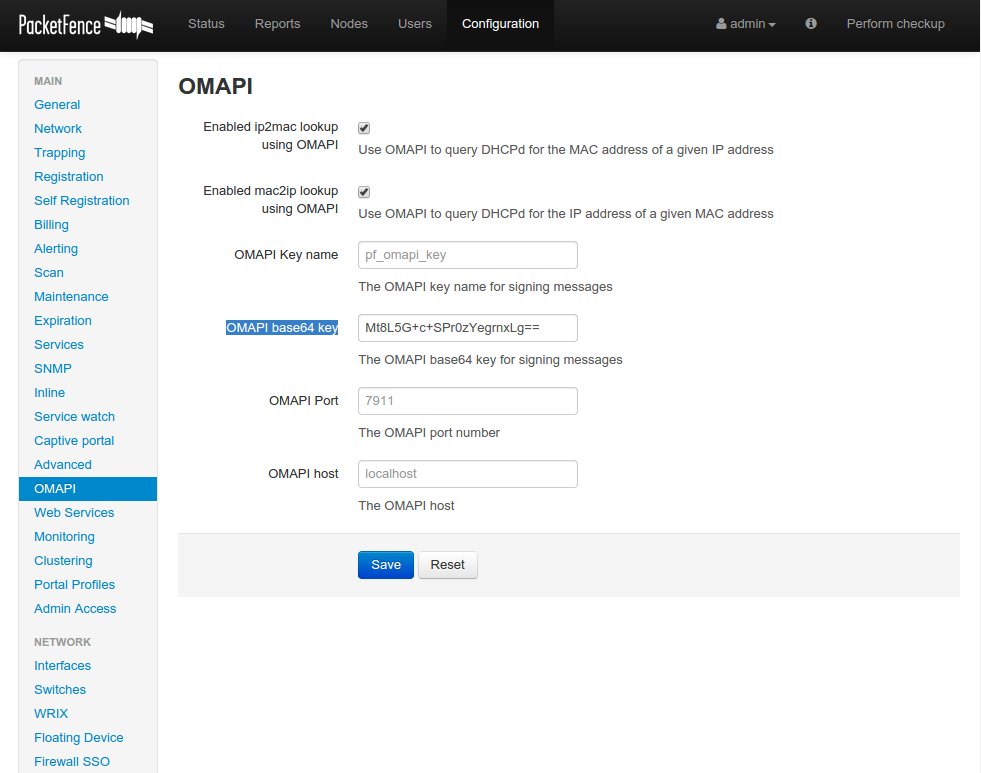Screen dimensions: 981x773
Task: Open the Users tab
Action: pyautogui.click(x=415, y=24)
